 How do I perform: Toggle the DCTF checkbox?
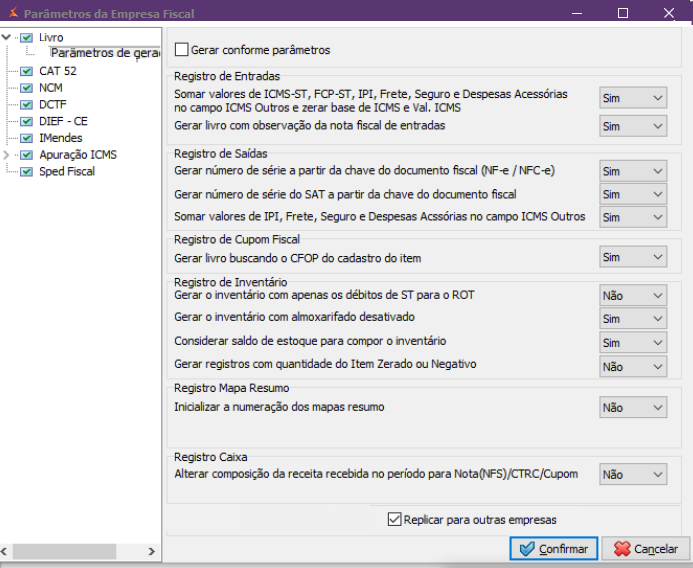(x=27, y=105)
